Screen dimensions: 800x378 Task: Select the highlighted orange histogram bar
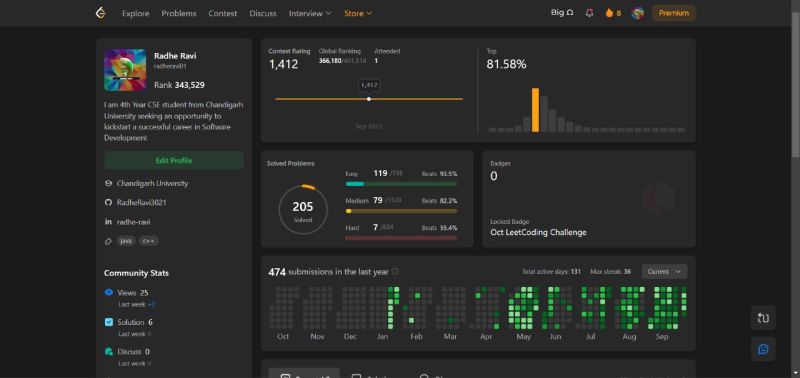535,110
